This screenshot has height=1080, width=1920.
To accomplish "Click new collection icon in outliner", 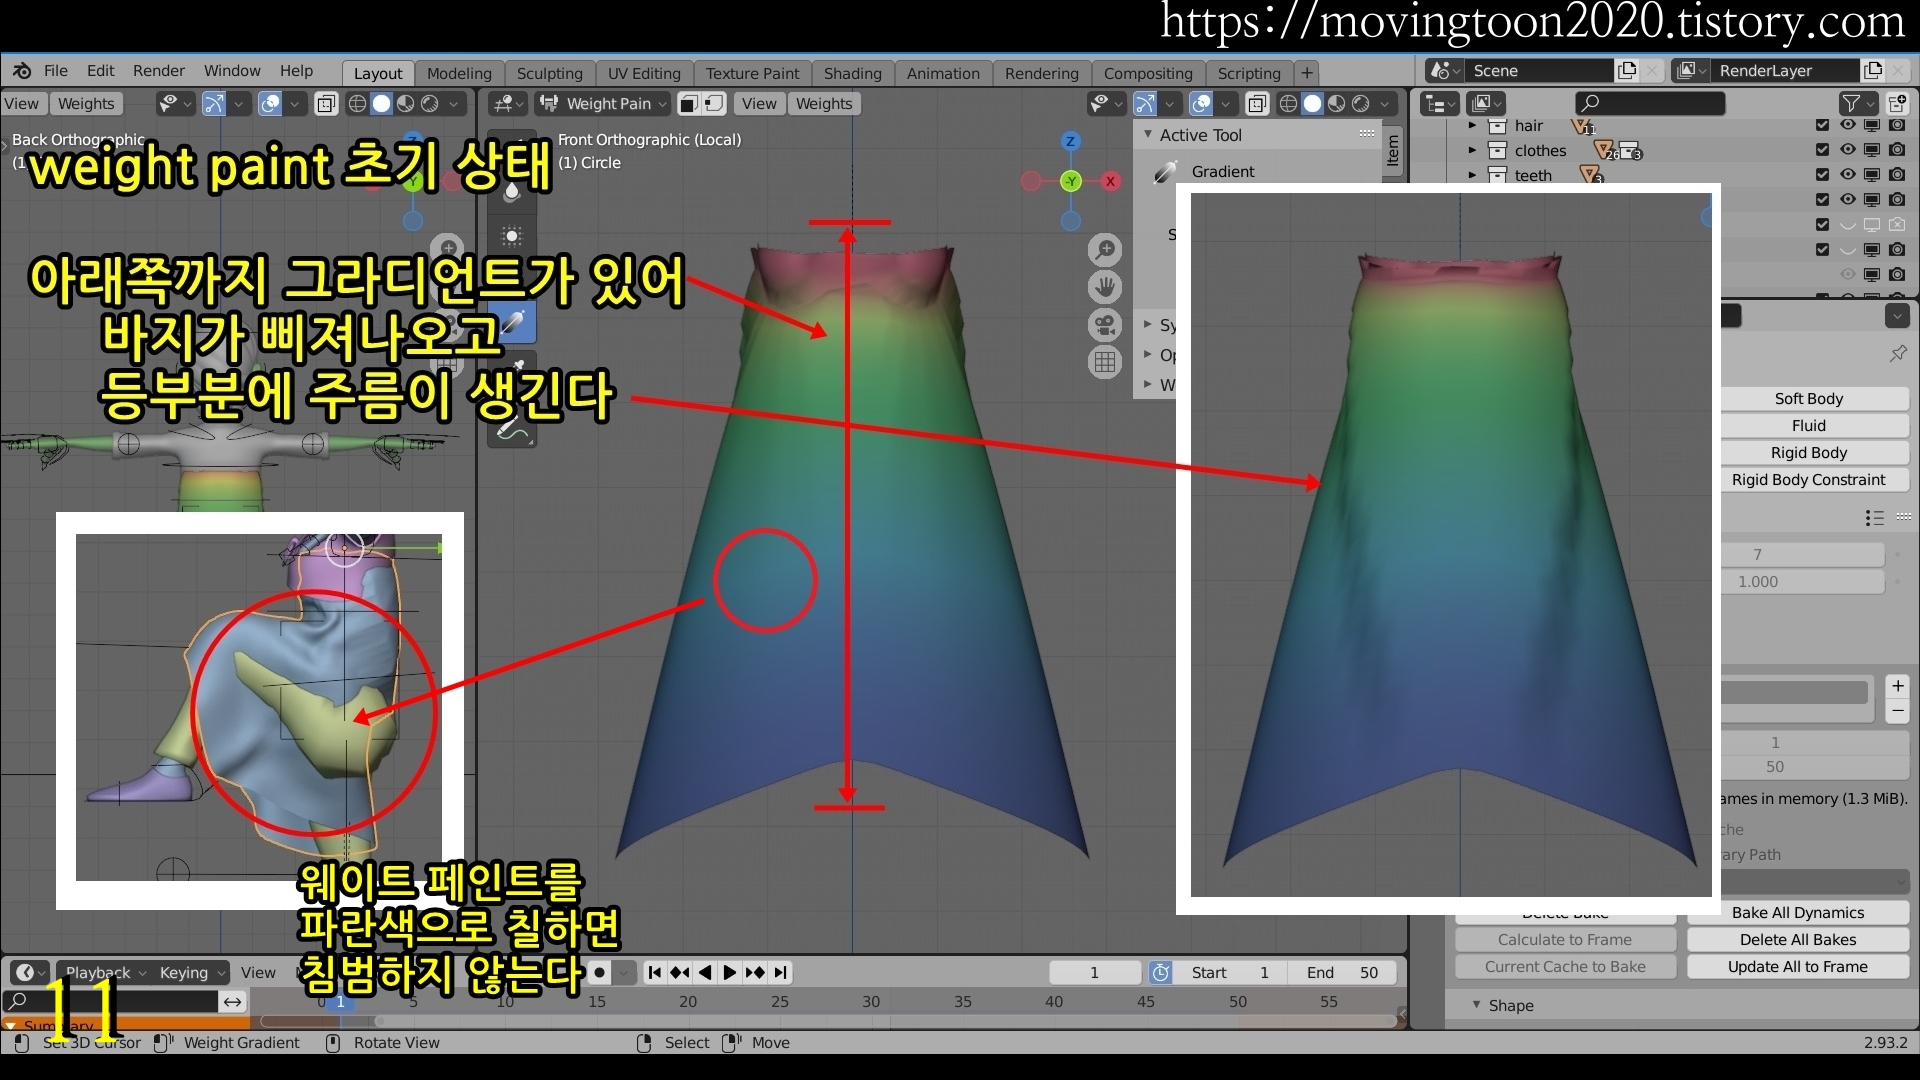I will [1897, 103].
